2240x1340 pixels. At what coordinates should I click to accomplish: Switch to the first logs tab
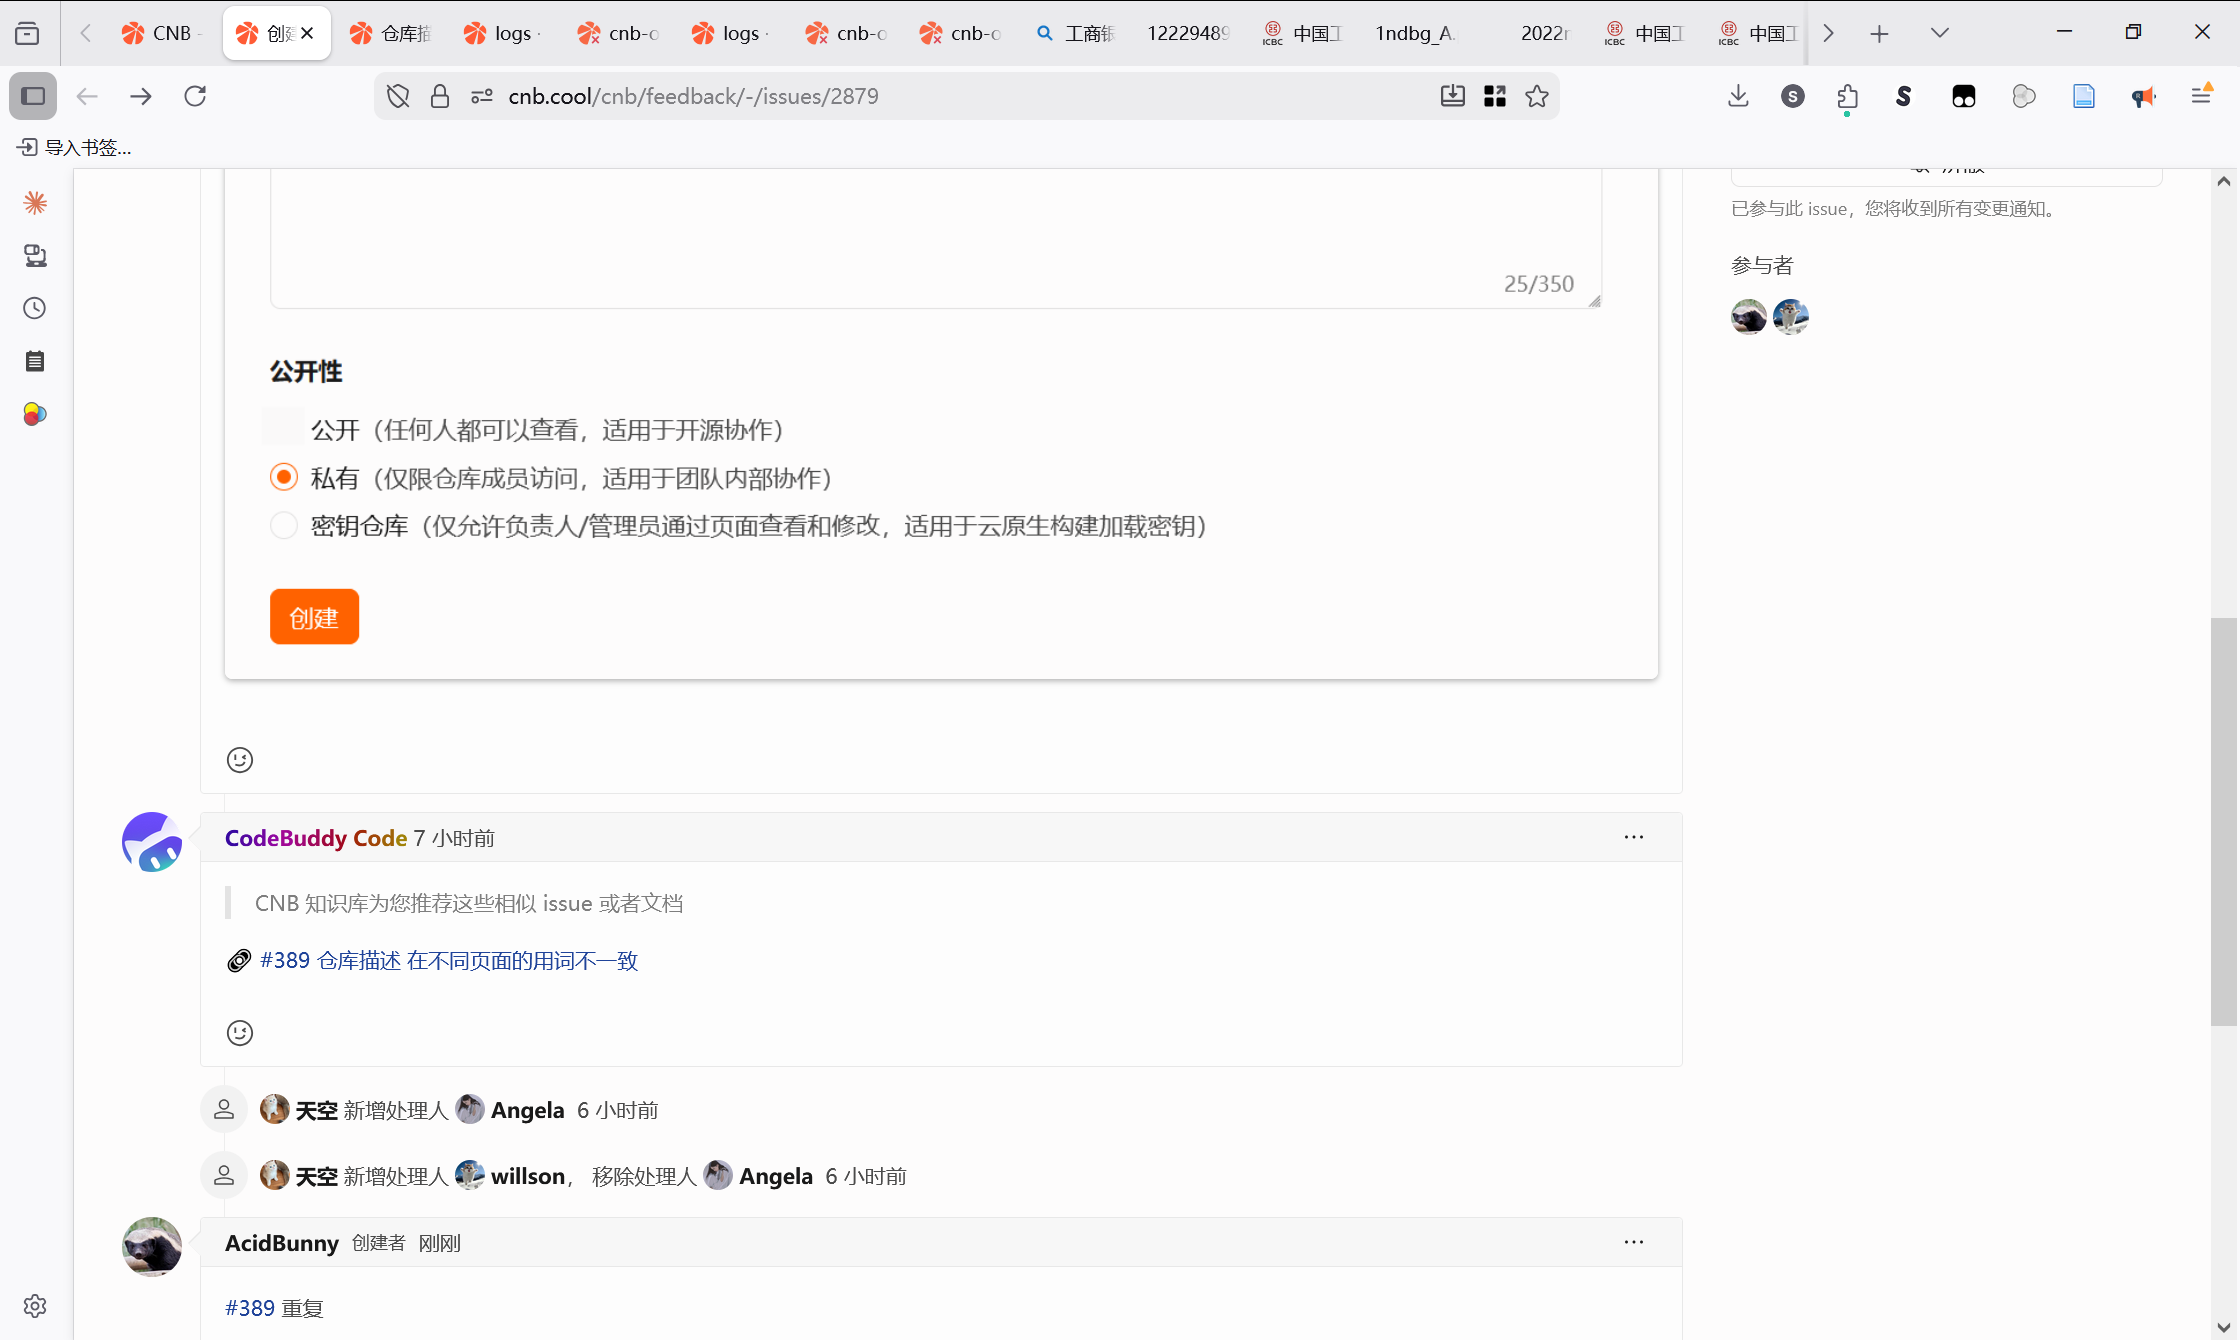(x=503, y=32)
